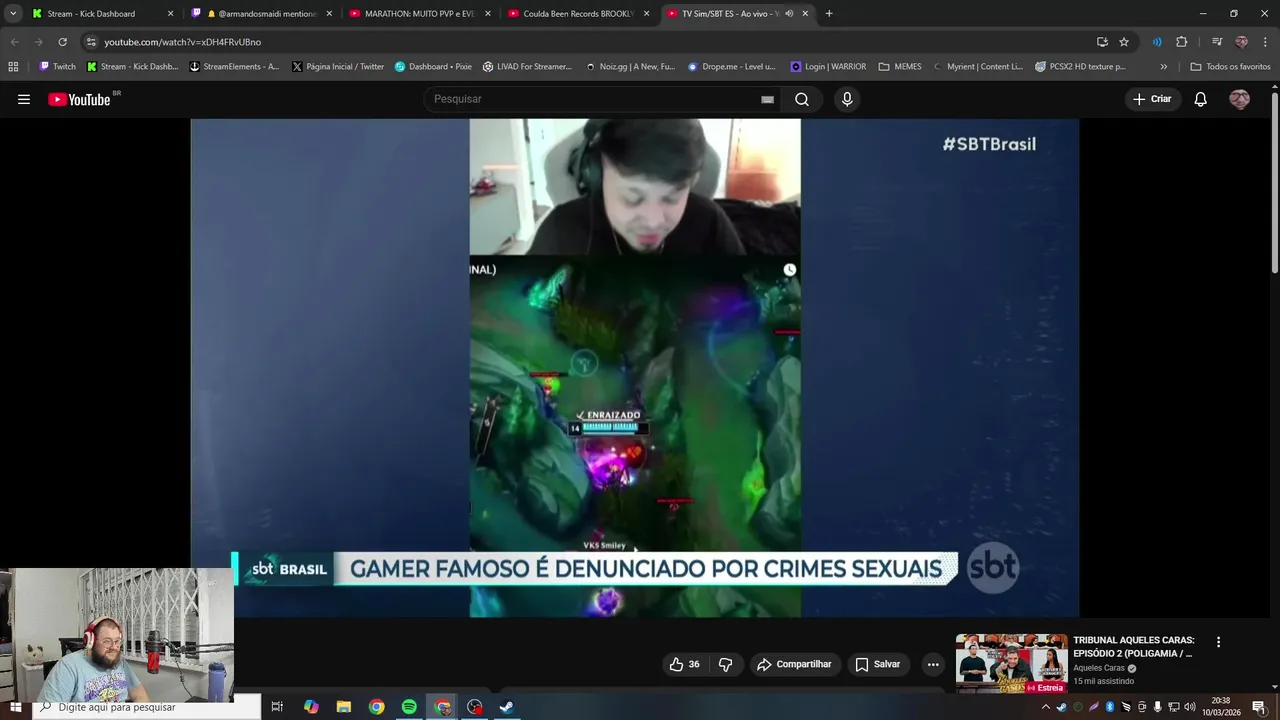The width and height of the screenshot is (1280, 720).
Task: Open YouTube notifications bell
Action: [1201, 99]
